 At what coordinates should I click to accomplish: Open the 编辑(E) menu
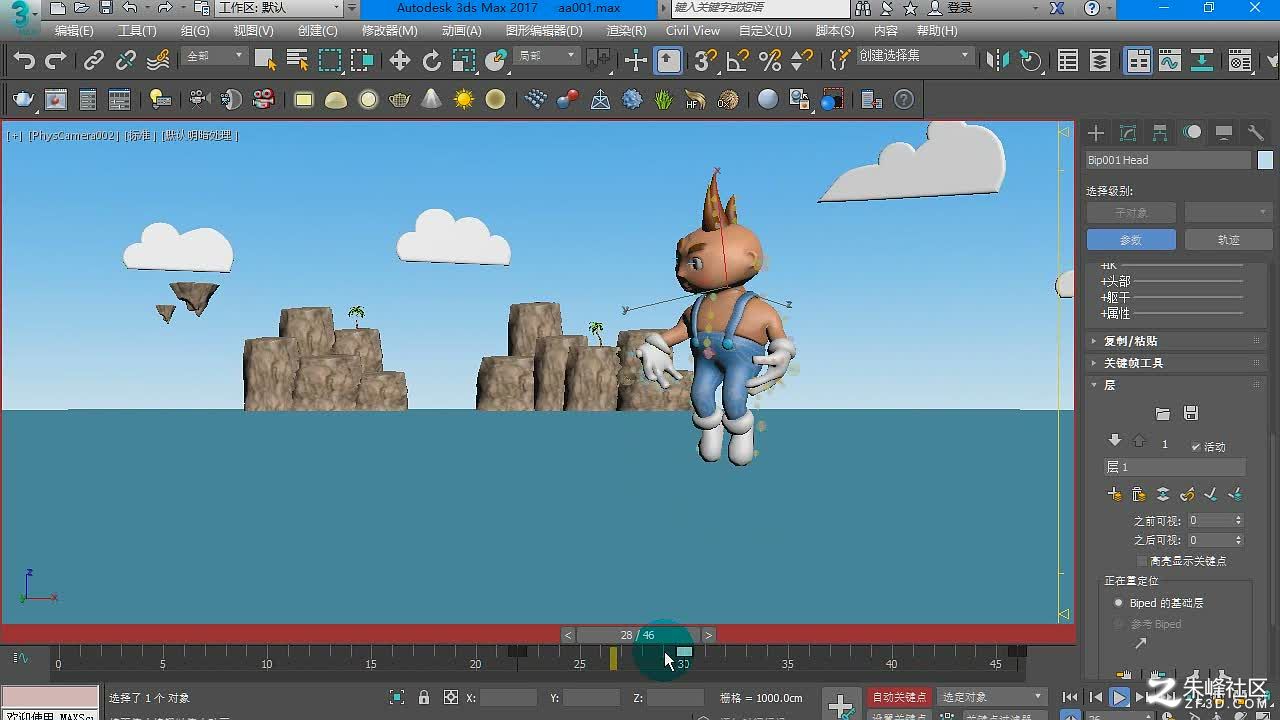[x=74, y=31]
